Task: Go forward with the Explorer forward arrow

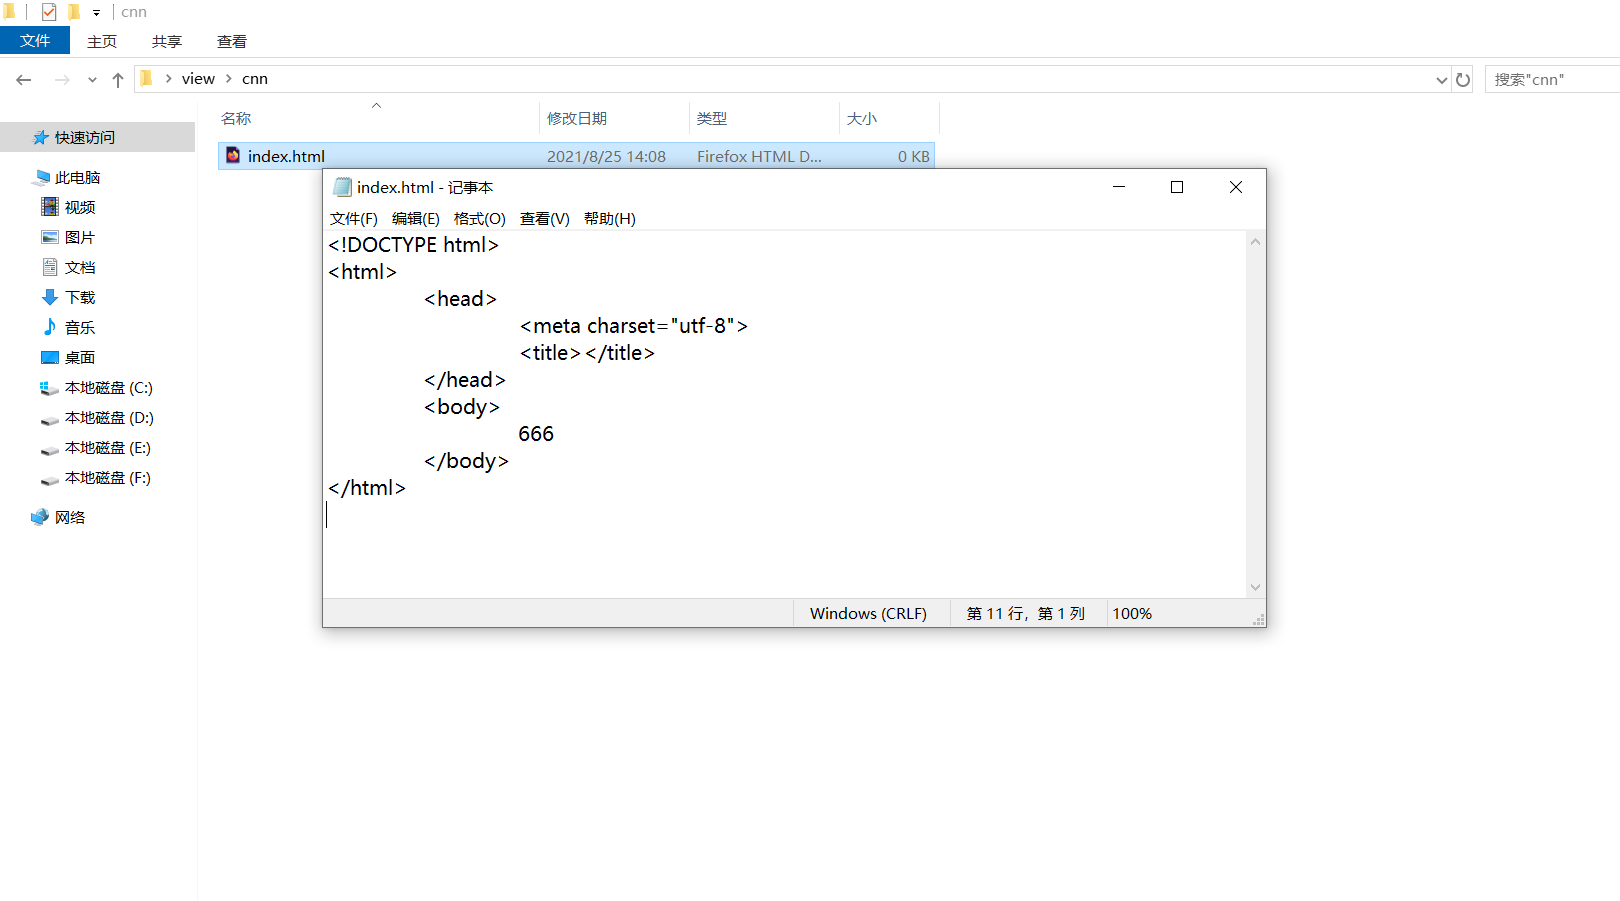Action: click(x=62, y=79)
